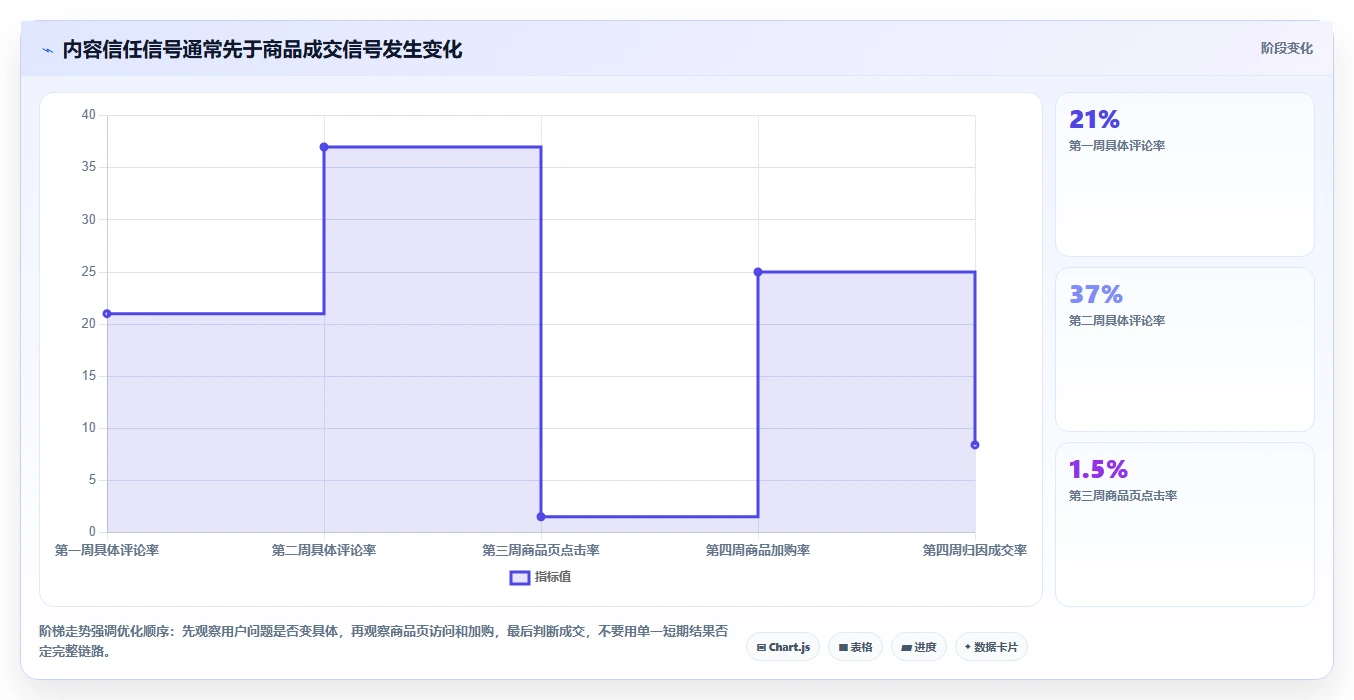Select the 表格 chip
This screenshot has width=1354, height=700.
click(855, 647)
